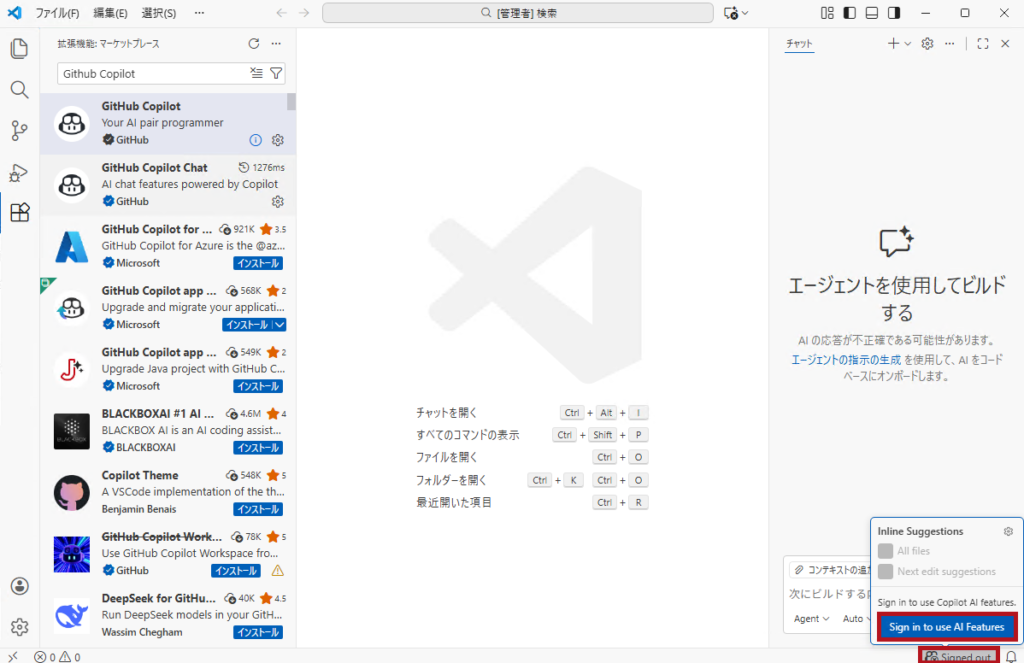Image resolution: width=1024 pixels, height=663 pixels.
Task: Open the Auto model picker dropdown
Action: pyautogui.click(x=857, y=618)
